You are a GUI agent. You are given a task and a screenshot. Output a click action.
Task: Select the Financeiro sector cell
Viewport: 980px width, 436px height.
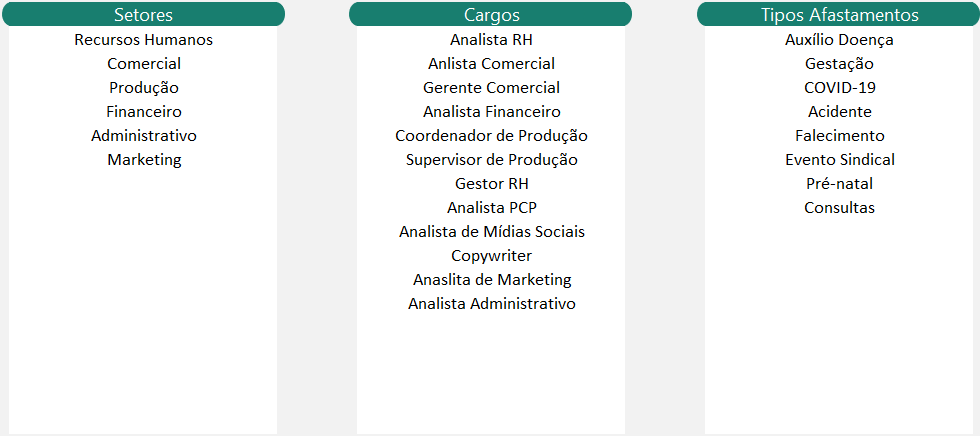click(143, 112)
